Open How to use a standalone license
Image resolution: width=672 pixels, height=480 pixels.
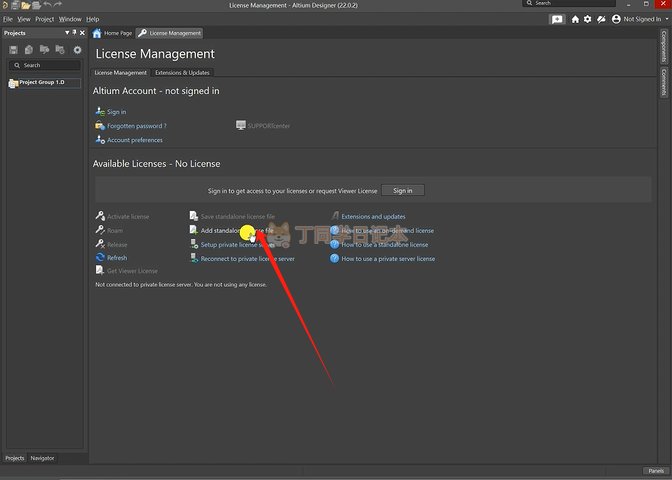[x=385, y=245]
